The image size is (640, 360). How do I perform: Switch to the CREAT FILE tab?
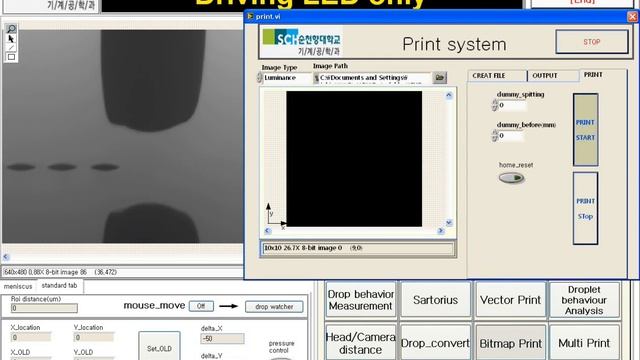(x=497, y=76)
